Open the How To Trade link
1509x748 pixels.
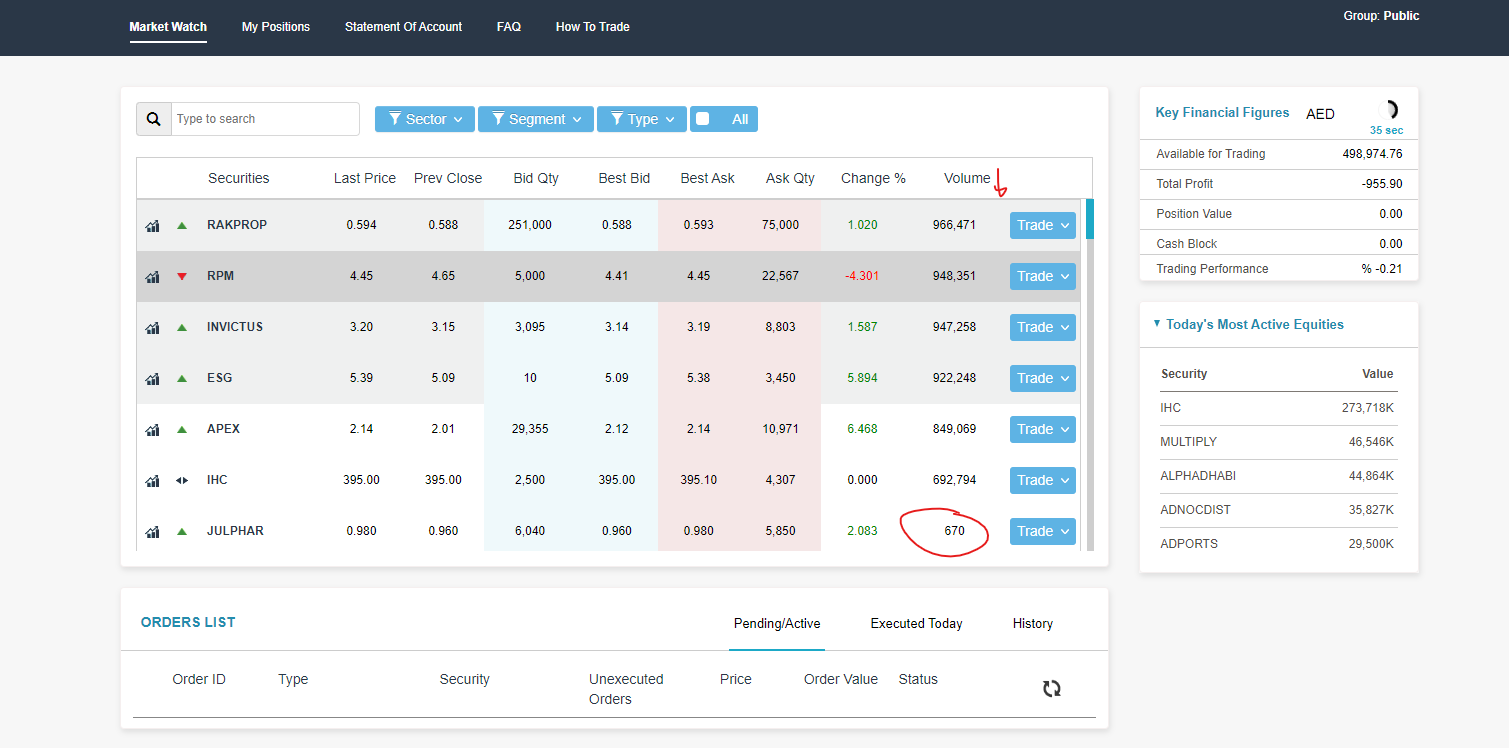click(x=592, y=27)
